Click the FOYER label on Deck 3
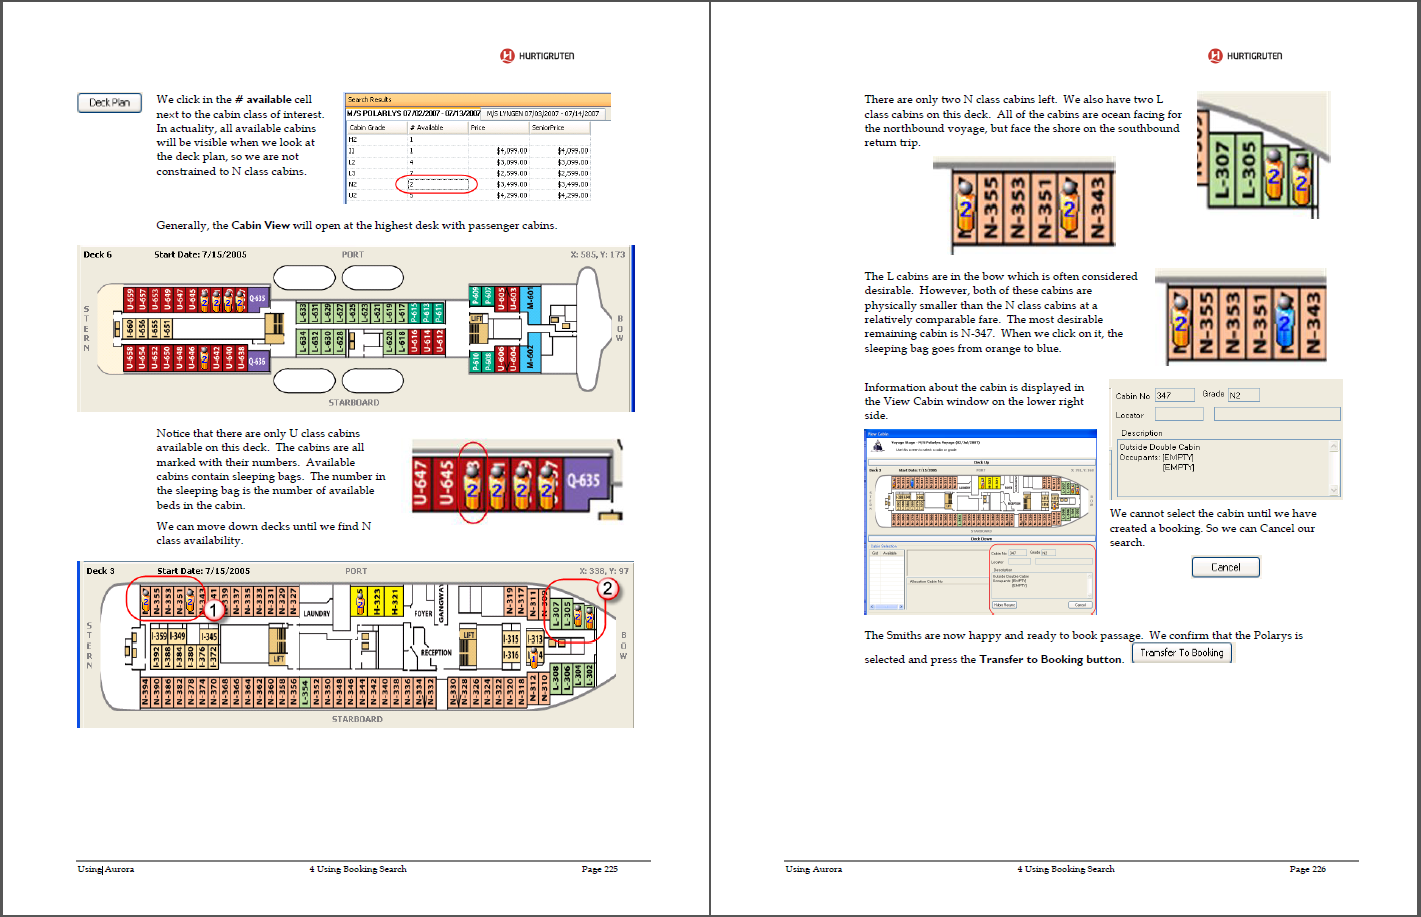This screenshot has height=917, width=1421. click(x=424, y=613)
